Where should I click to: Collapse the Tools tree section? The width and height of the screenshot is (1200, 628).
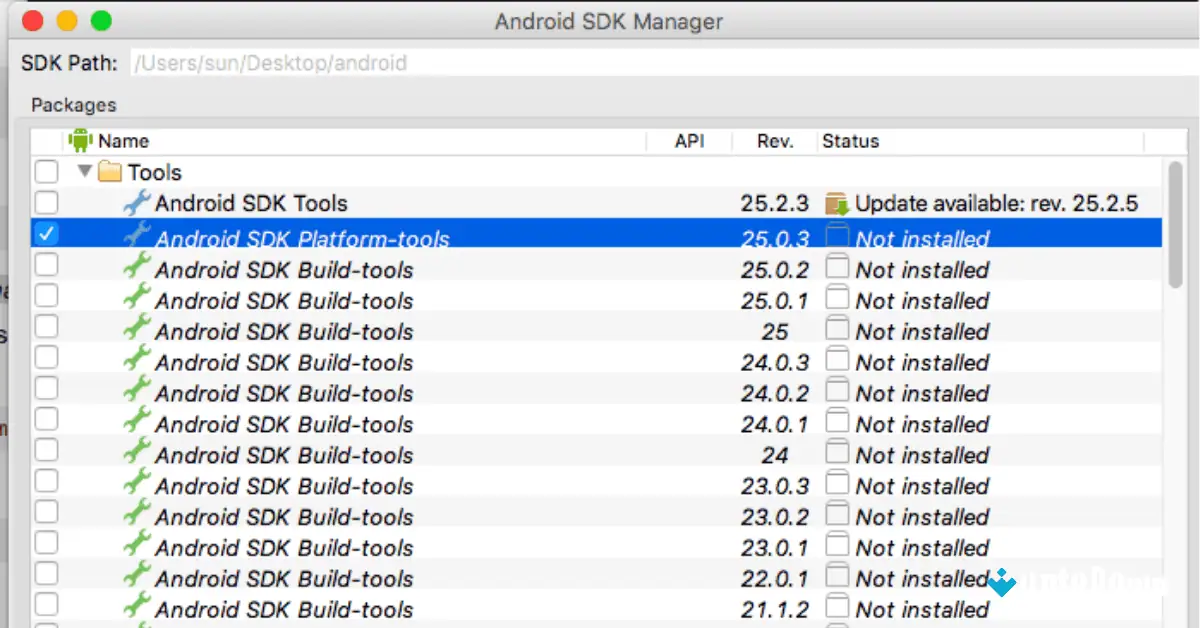tap(85, 172)
